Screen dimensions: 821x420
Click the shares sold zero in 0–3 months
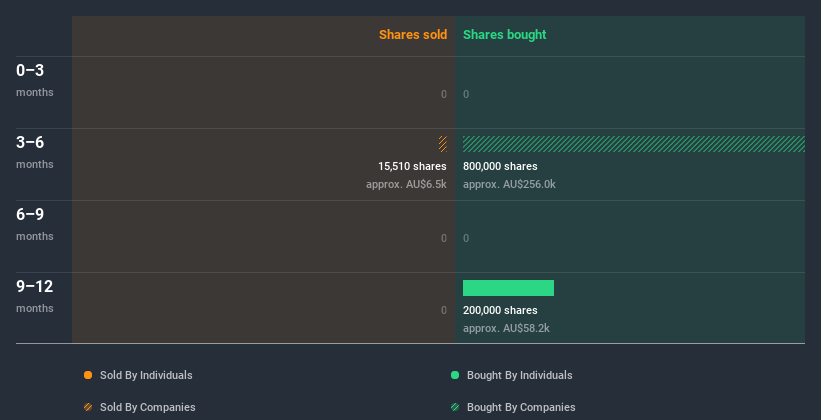click(x=444, y=94)
